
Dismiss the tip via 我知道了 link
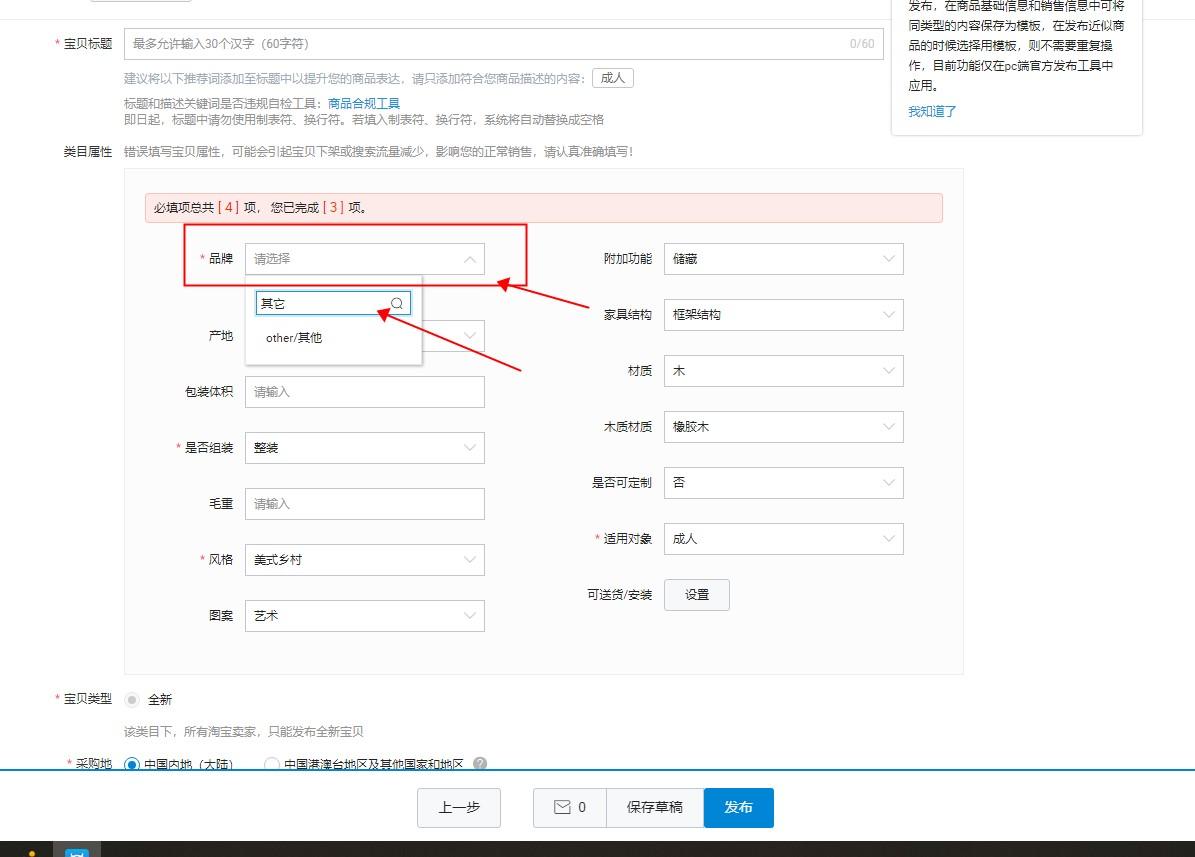pos(932,111)
